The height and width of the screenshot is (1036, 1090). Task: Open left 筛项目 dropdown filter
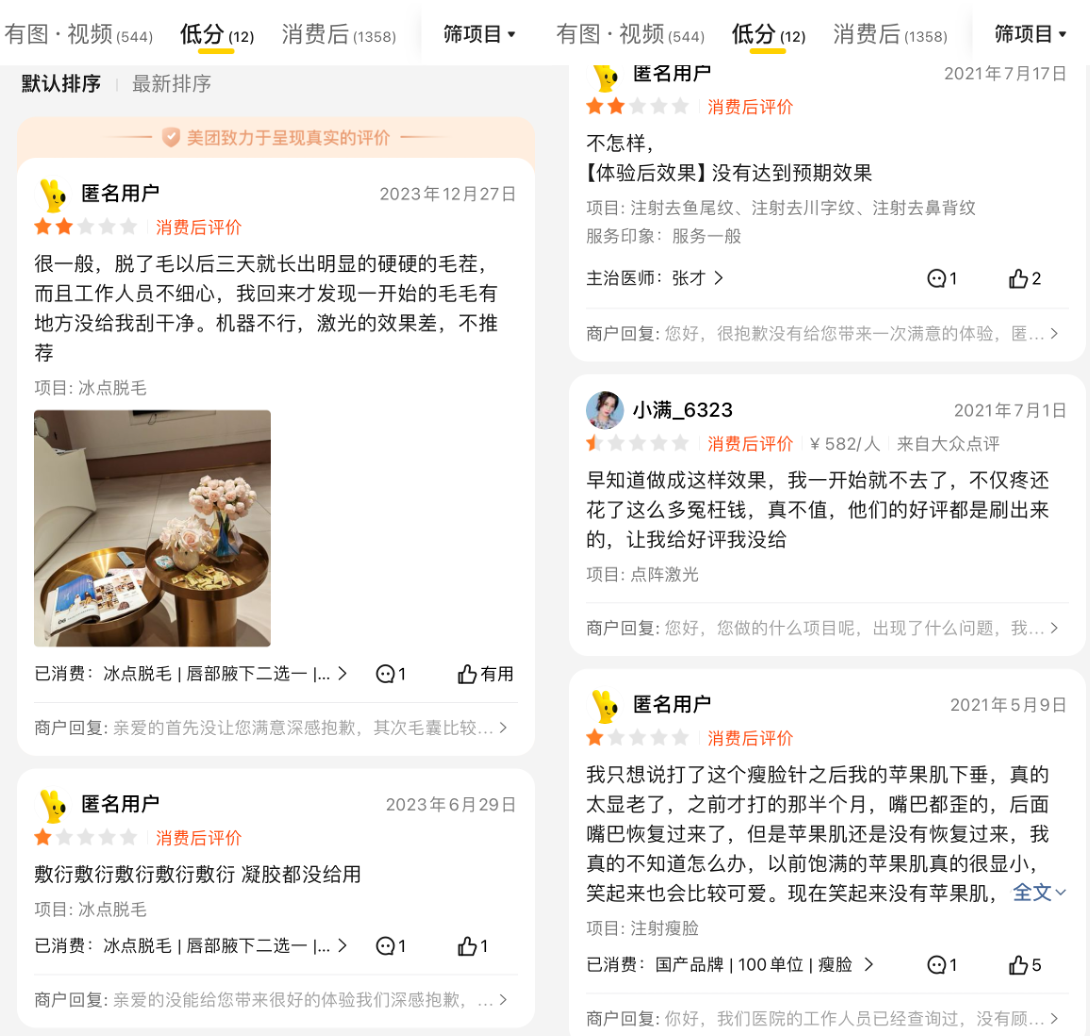pyautogui.click(x=480, y=33)
